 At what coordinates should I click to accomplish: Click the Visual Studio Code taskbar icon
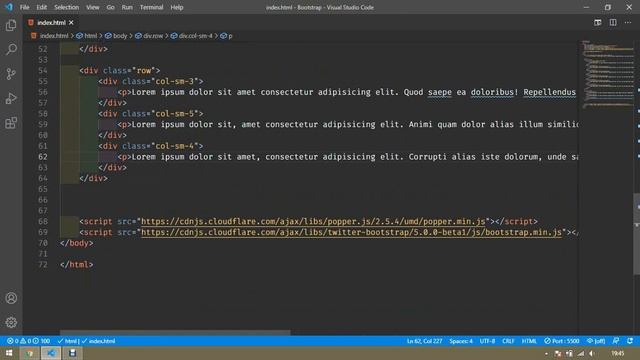coord(51,353)
